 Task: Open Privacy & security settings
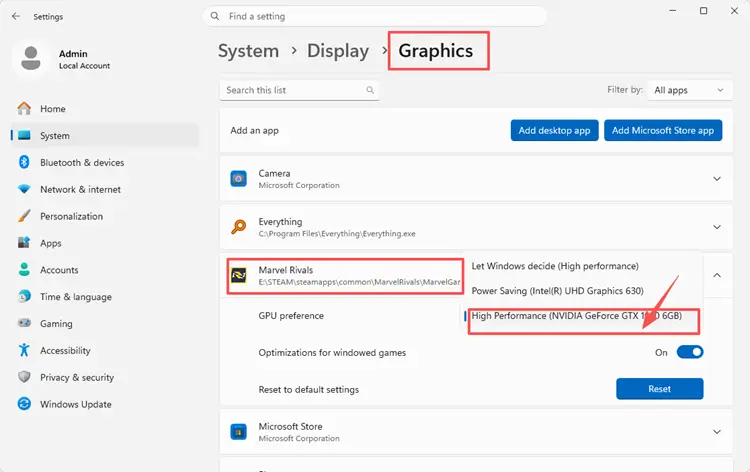(x=104, y=377)
